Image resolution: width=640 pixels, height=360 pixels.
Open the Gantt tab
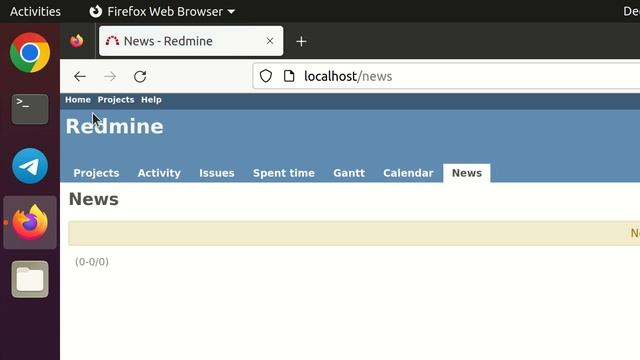[349, 173]
